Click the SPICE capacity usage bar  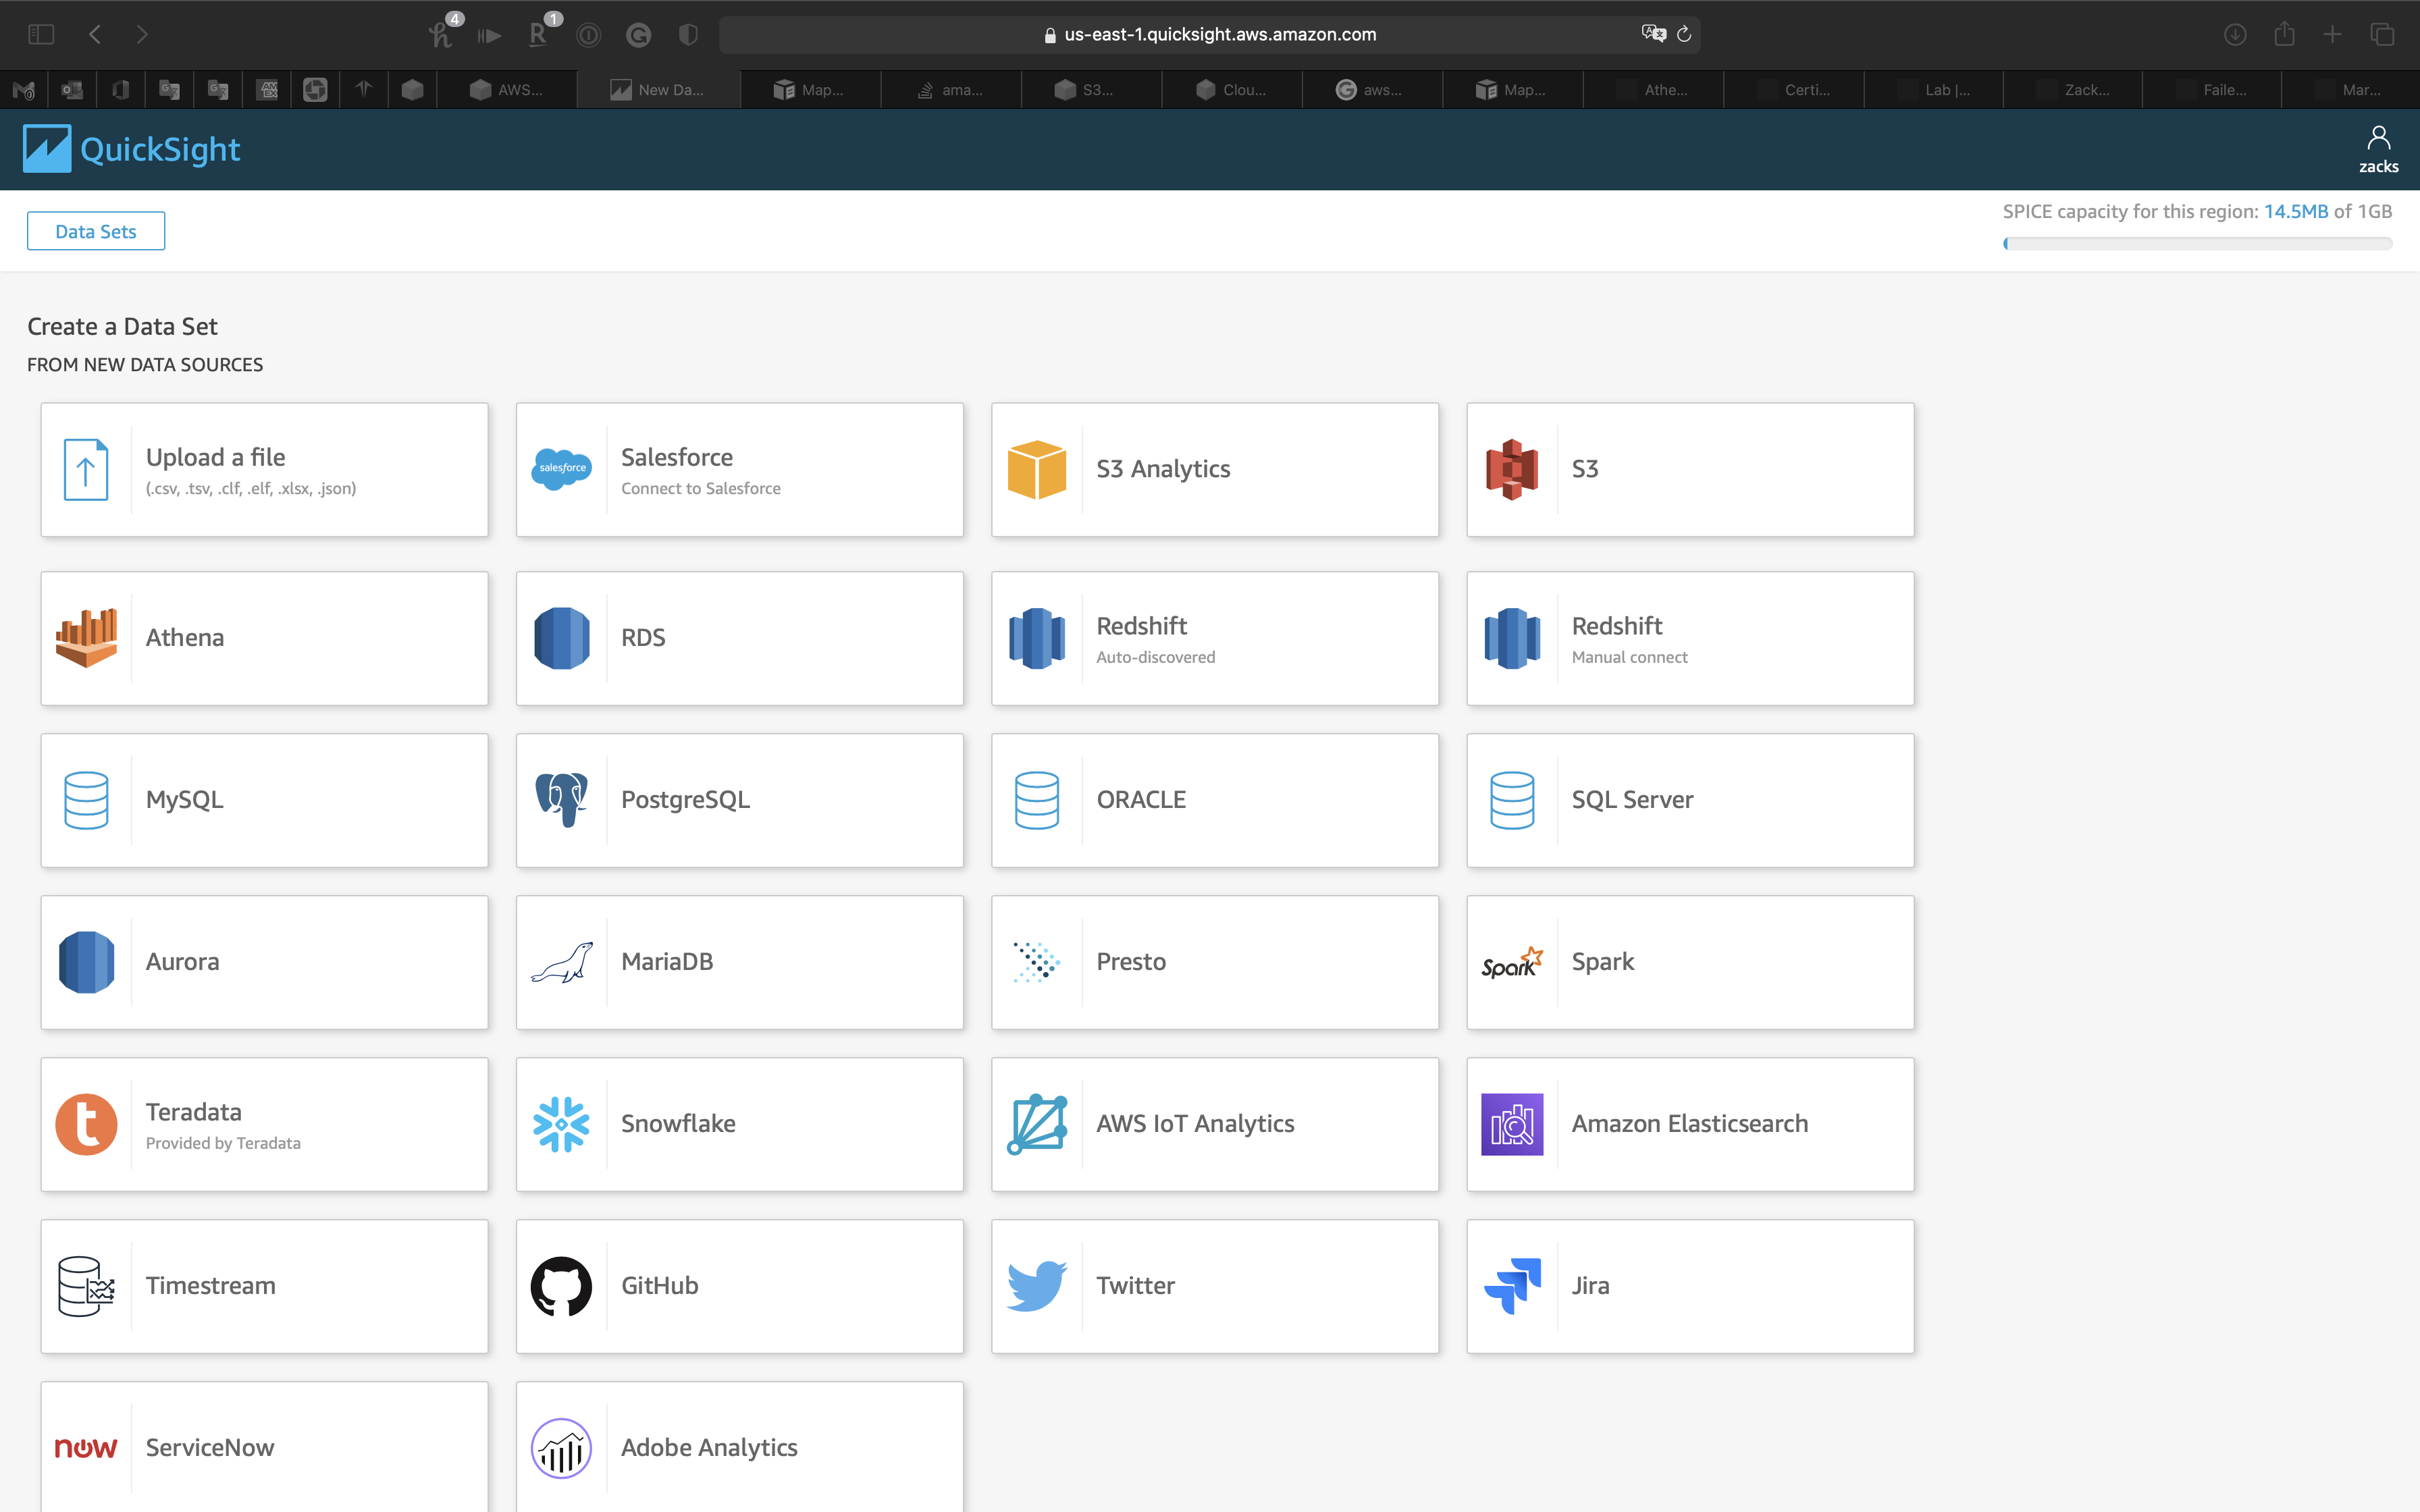click(2197, 243)
